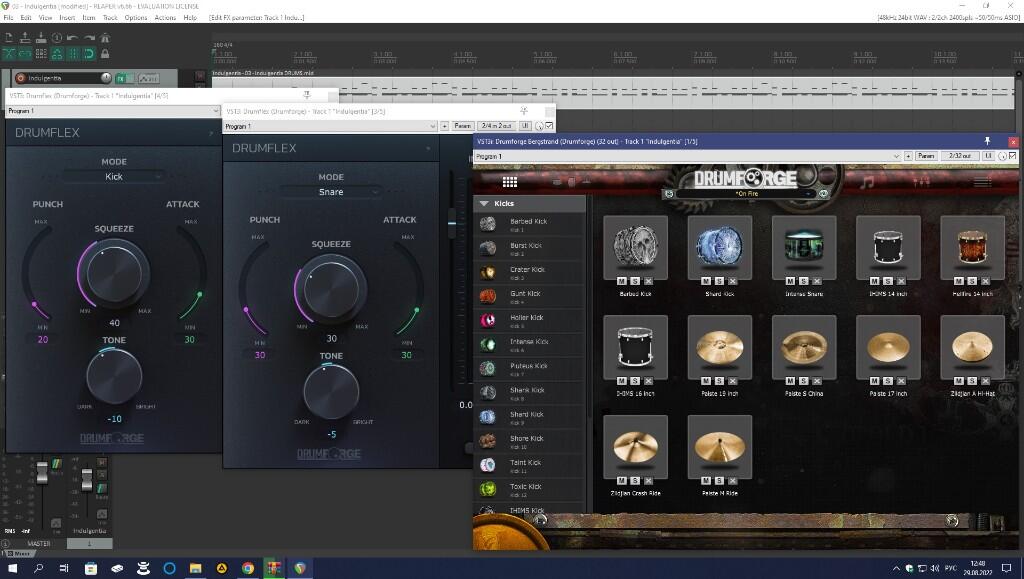Toggle the bypass checkbox in Drumforge Bergstrand window

point(1012,156)
